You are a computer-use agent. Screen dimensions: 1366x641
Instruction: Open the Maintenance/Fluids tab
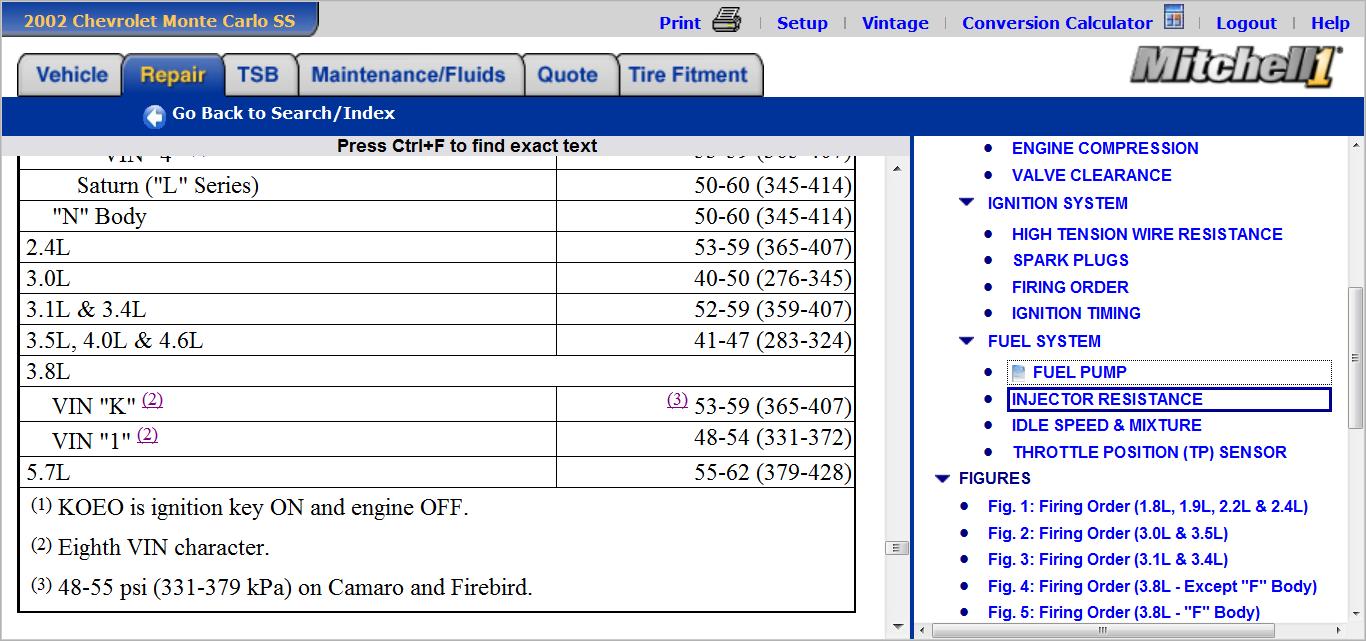[408, 75]
